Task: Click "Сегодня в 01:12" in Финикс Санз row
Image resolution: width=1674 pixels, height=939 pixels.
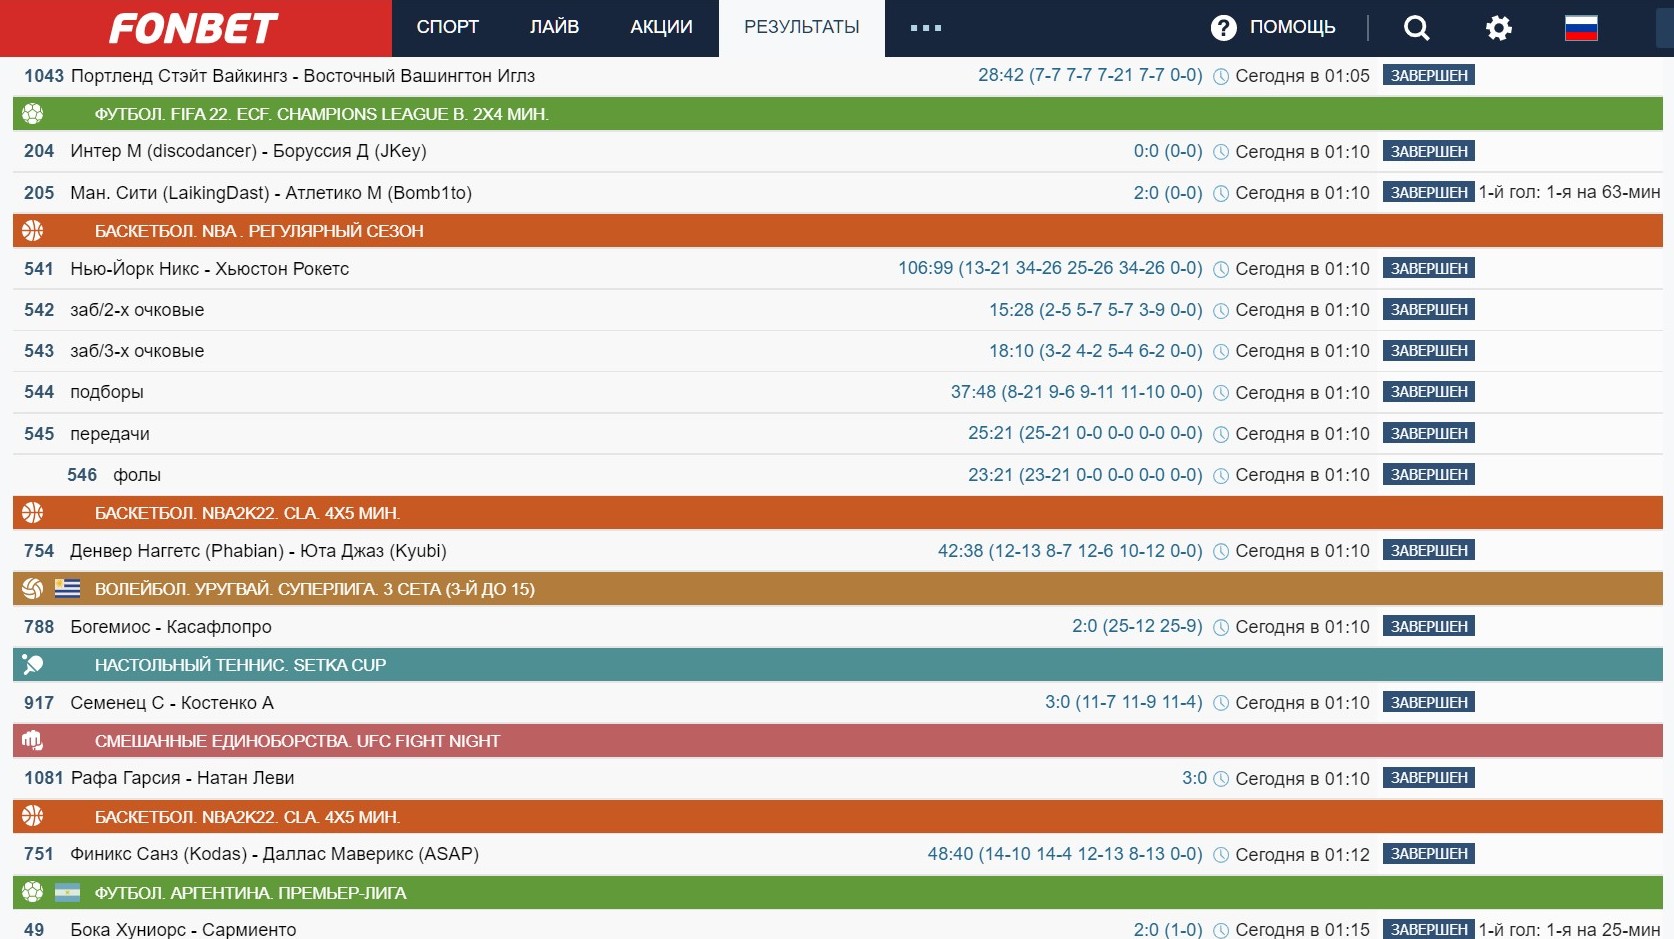Action: (x=1302, y=855)
